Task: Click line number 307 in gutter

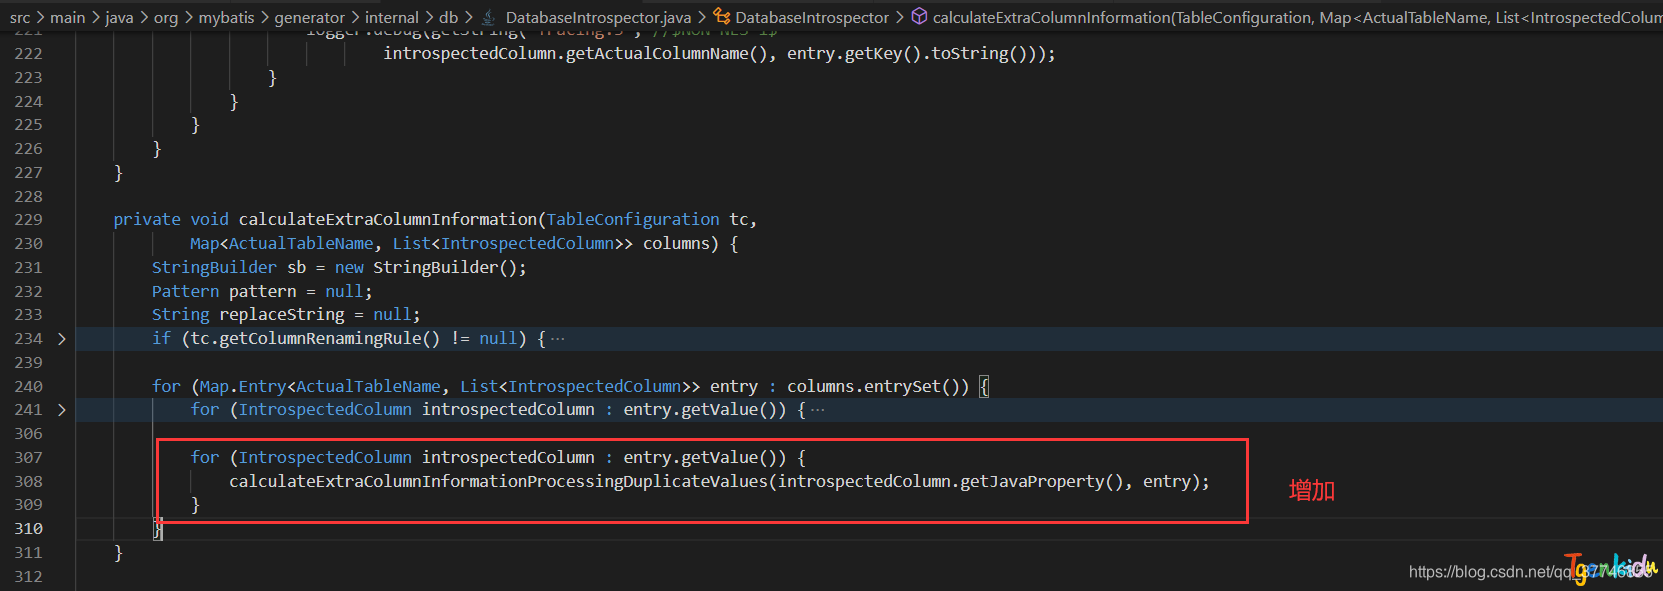Action: [x=28, y=458]
